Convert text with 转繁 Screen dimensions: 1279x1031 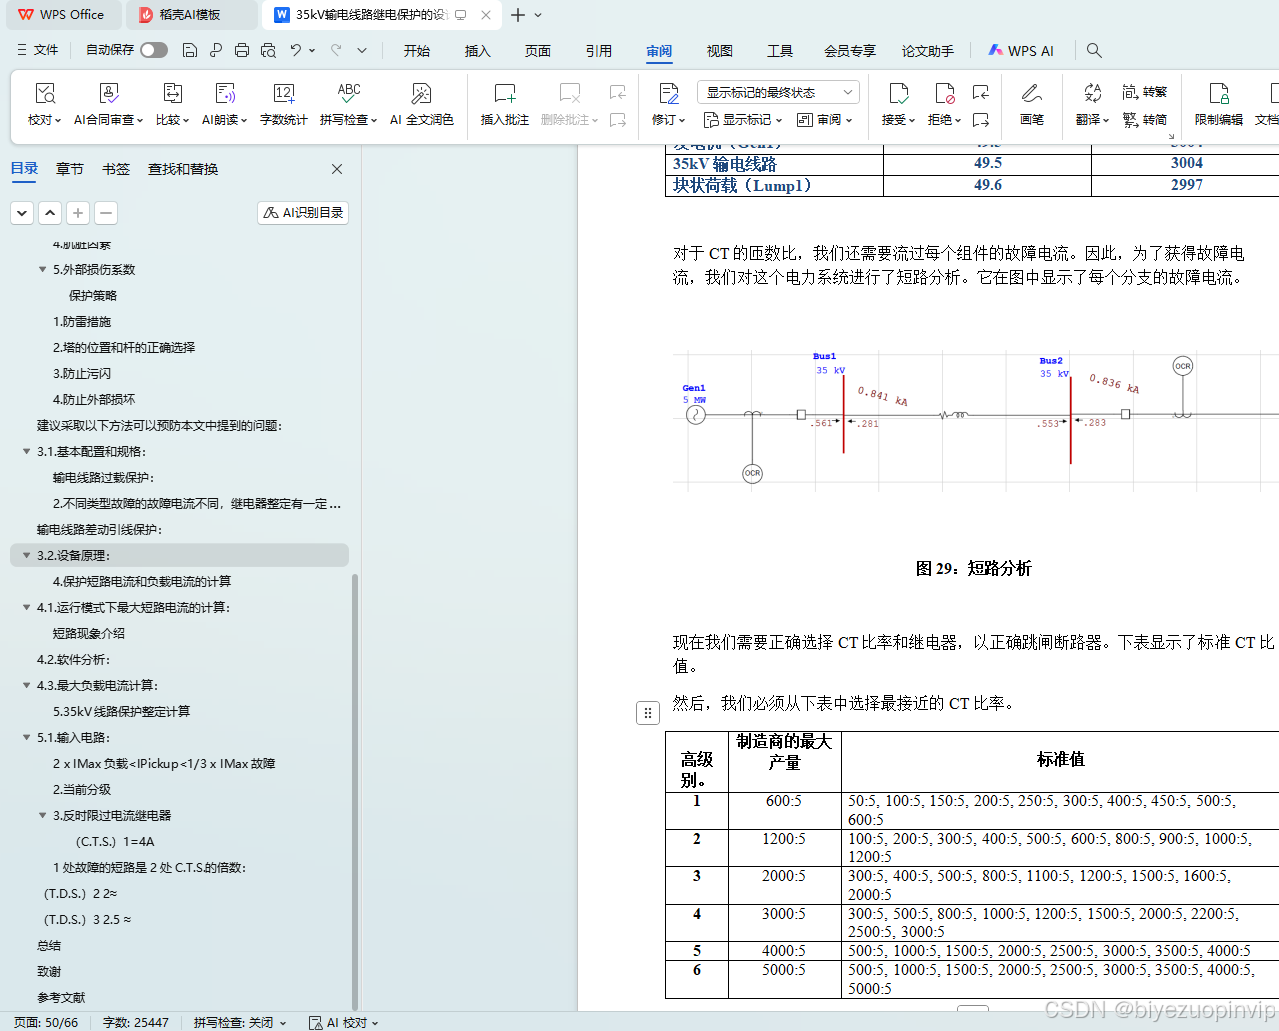pos(1145,92)
